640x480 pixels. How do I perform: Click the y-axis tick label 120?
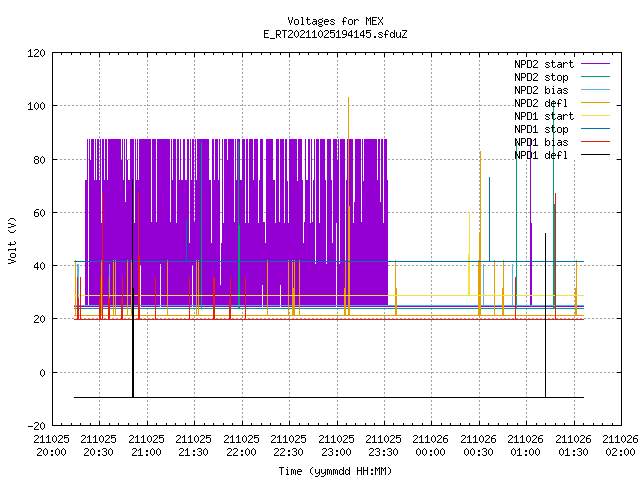click(36, 53)
